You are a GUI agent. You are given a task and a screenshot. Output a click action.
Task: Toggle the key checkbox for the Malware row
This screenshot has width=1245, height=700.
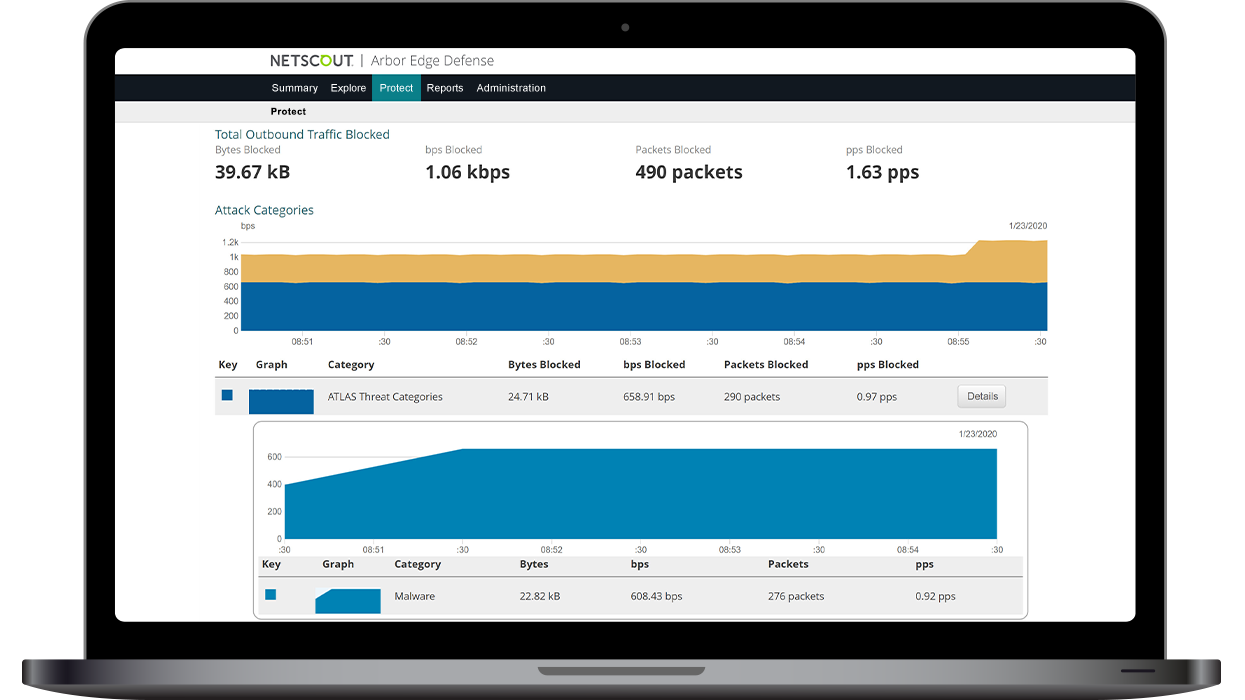coord(268,594)
